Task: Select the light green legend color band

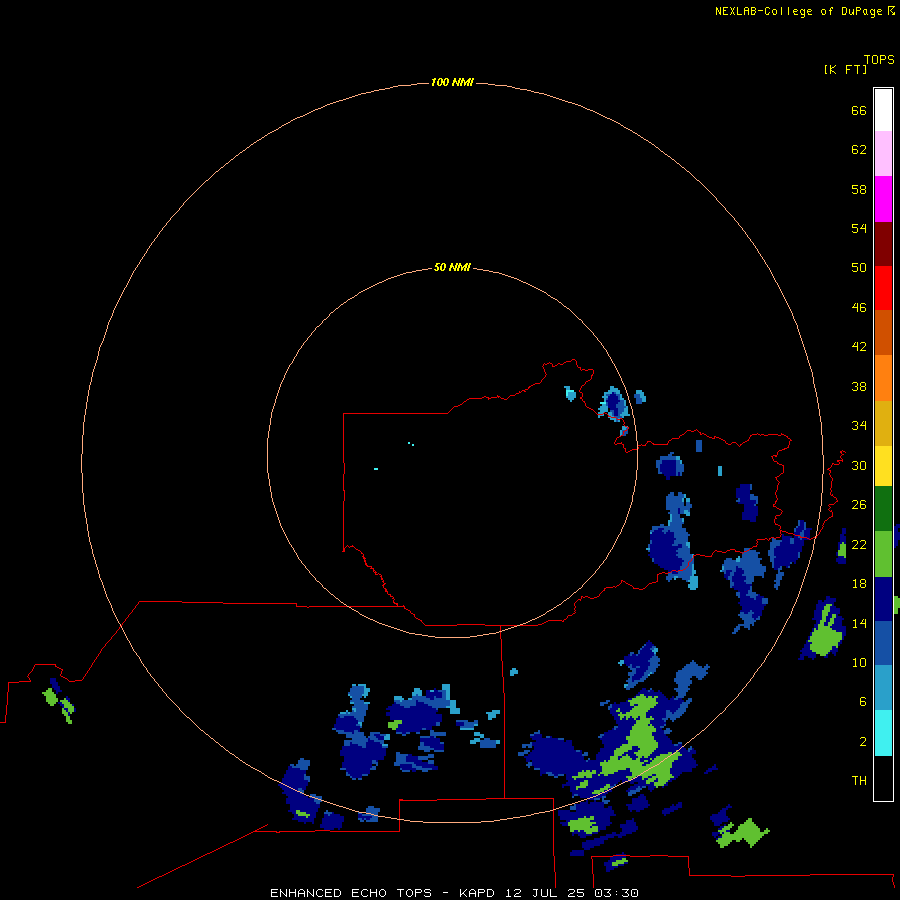Action: (x=883, y=554)
